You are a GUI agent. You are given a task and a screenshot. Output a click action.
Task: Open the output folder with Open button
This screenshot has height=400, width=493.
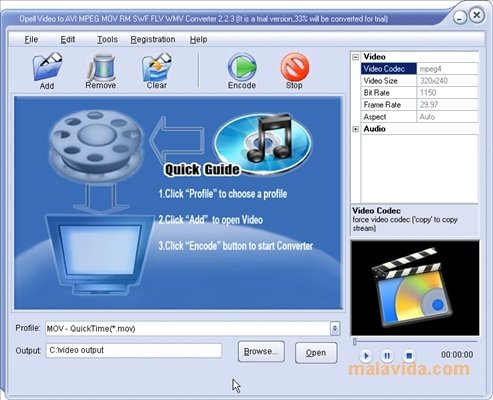click(x=316, y=352)
